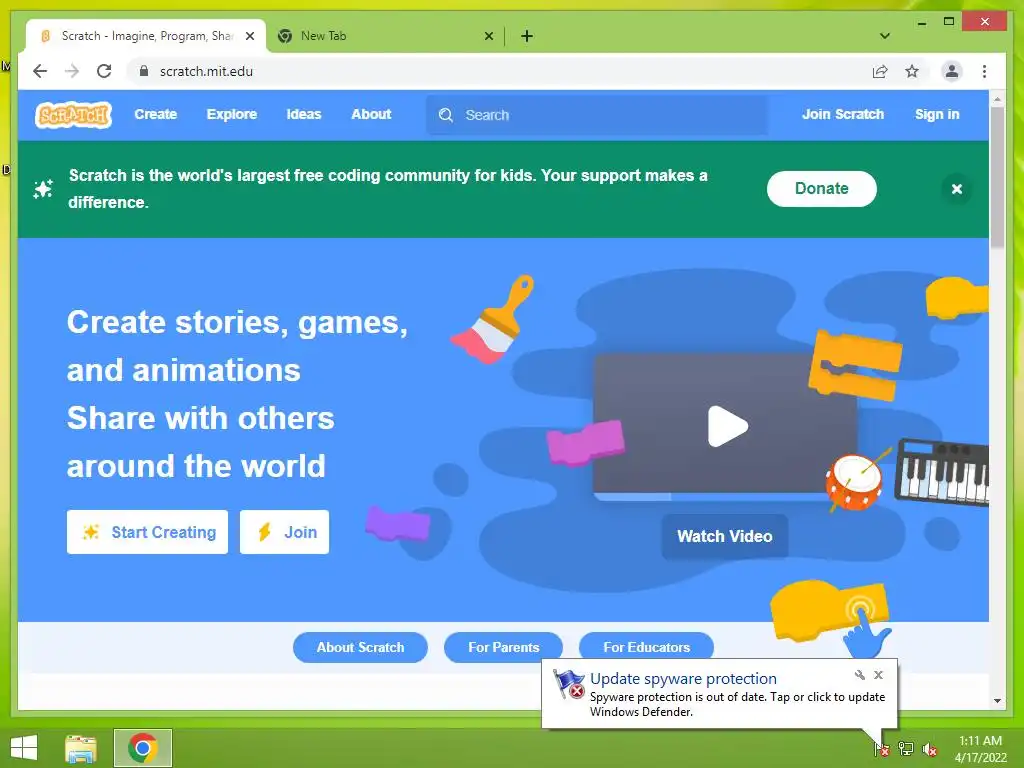Open network tray icon

905,749
